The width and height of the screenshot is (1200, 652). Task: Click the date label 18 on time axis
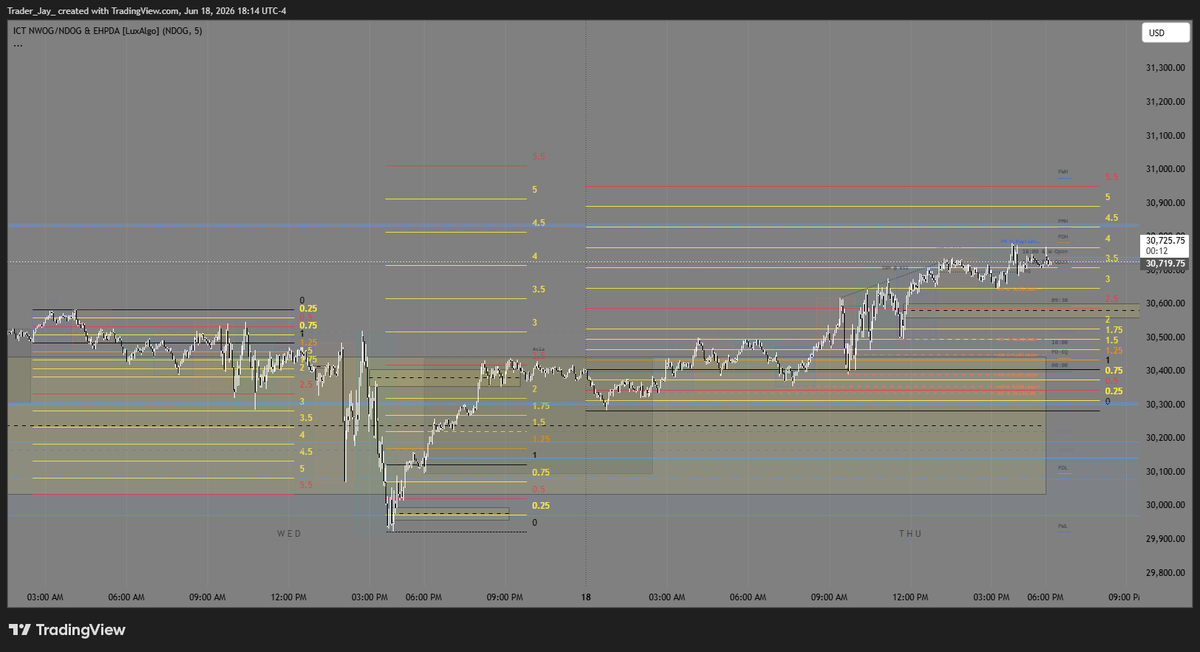(x=586, y=597)
